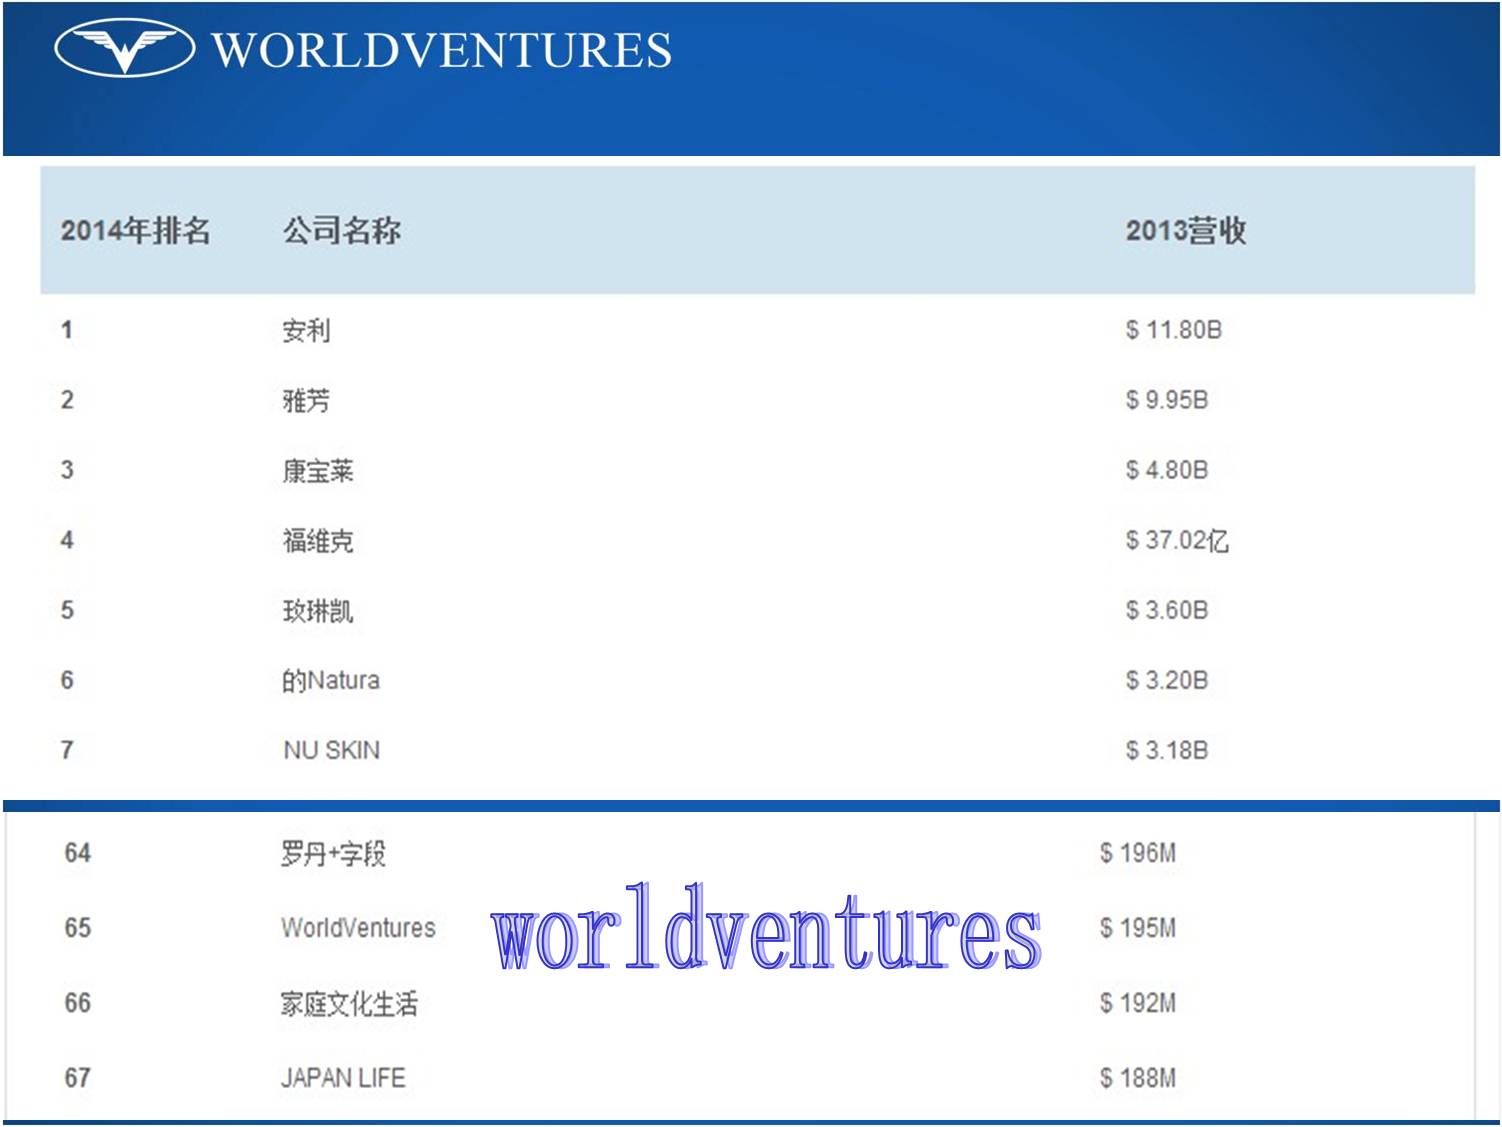Click rank number 5 in ranking column
Viewport: 1502px width, 1127px height.
(x=67, y=610)
